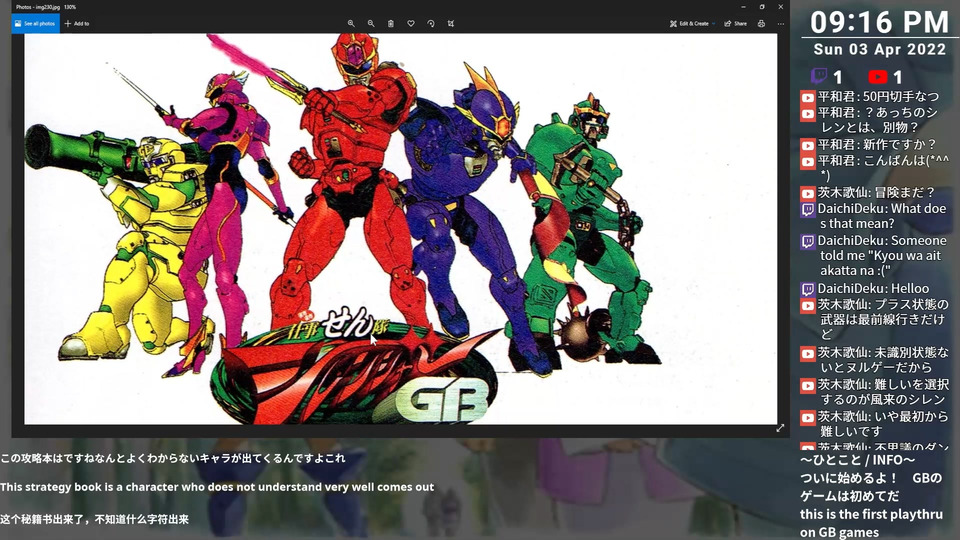Click the YouTube viewer count icon

coord(877,77)
